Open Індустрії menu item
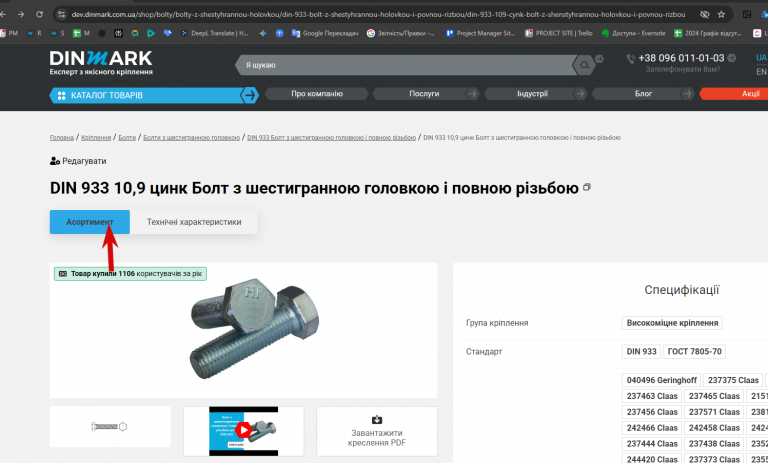The width and height of the screenshot is (768, 463). coord(532,94)
